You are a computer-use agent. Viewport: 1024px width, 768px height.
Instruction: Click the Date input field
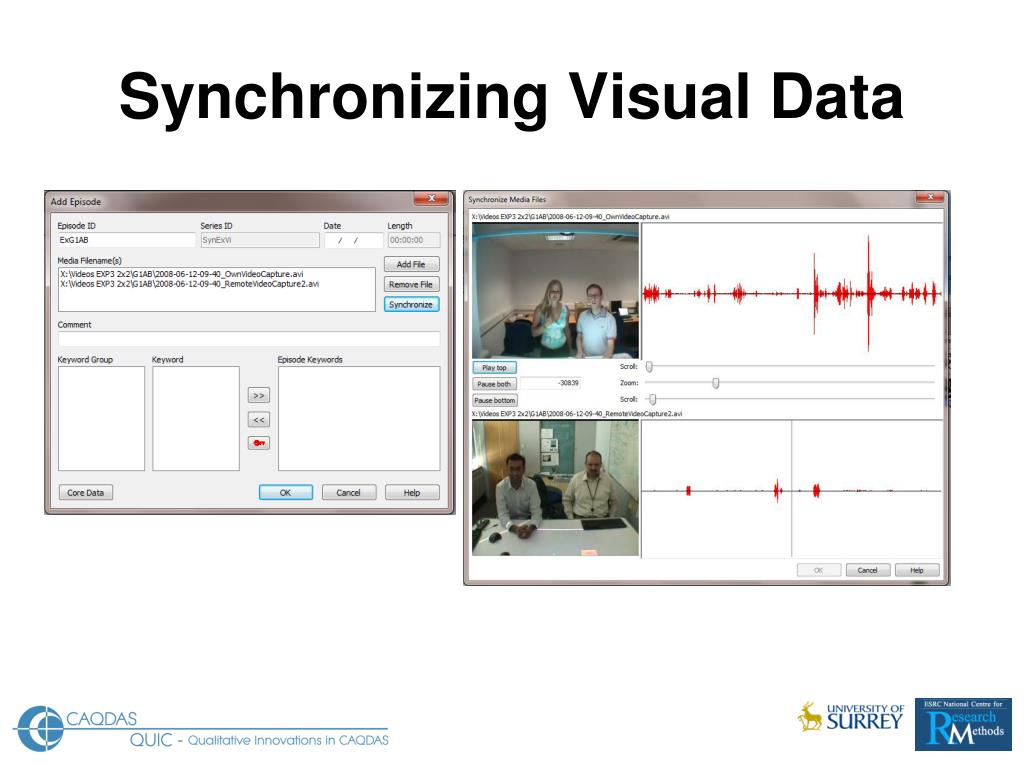pyautogui.click(x=353, y=240)
